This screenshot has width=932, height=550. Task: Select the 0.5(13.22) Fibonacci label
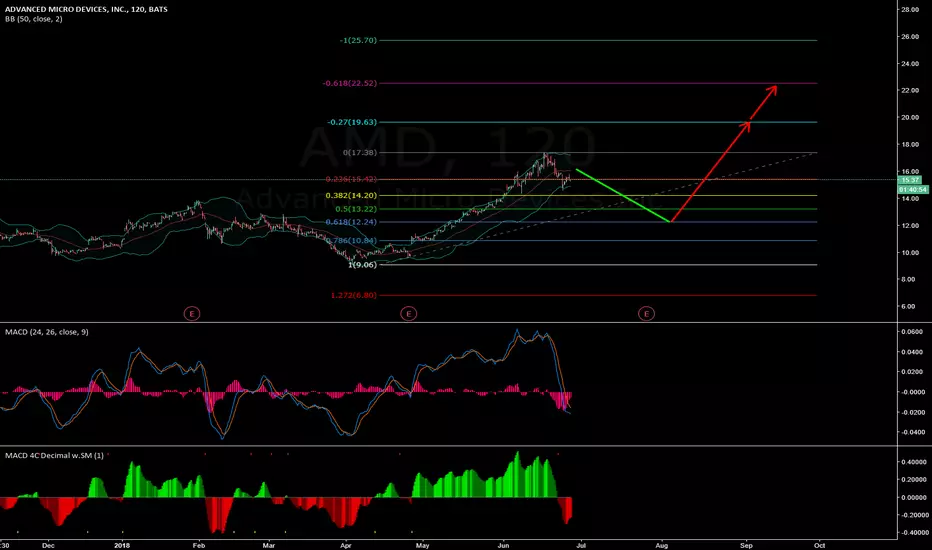click(x=356, y=209)
